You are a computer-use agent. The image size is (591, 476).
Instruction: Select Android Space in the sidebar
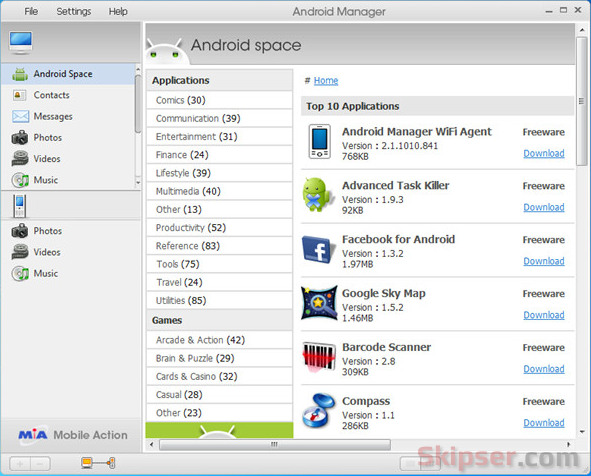[x=68, y=74]
